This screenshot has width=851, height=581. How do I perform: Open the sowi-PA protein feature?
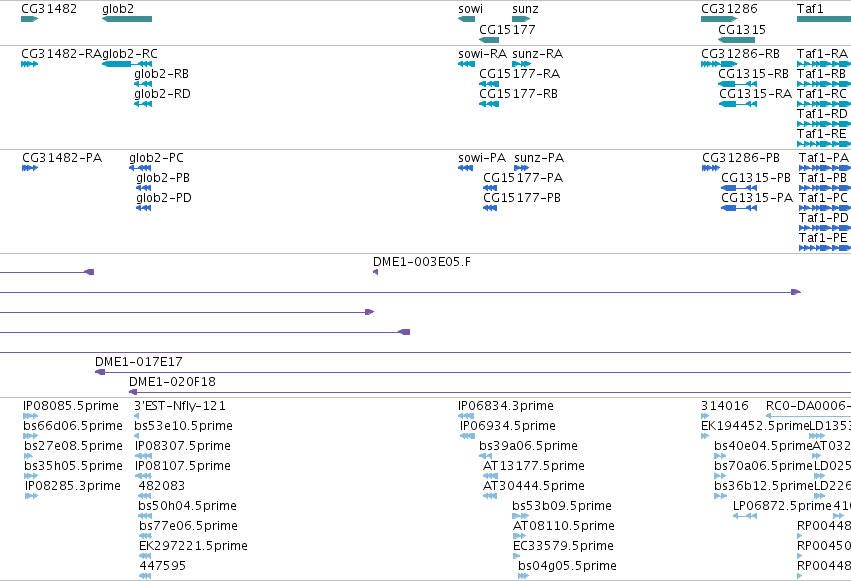point(466,168)
